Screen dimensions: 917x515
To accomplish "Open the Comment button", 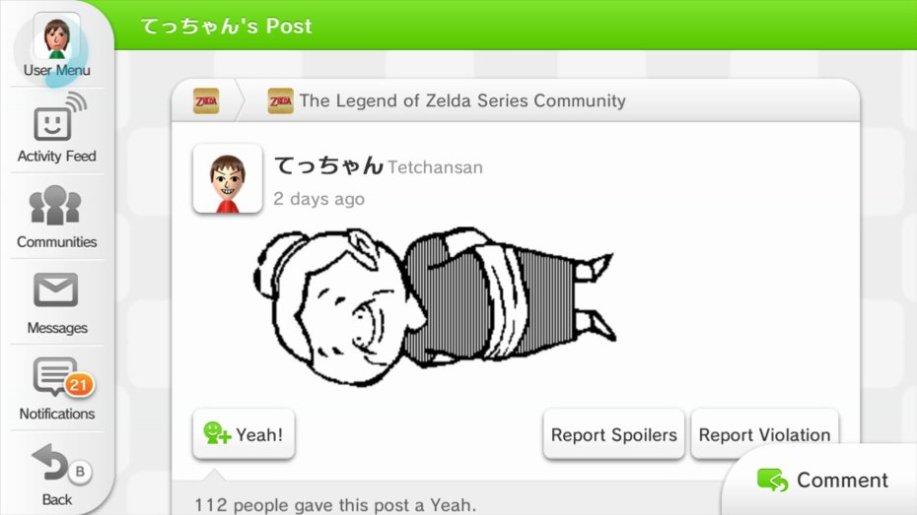I will [822, 480].
